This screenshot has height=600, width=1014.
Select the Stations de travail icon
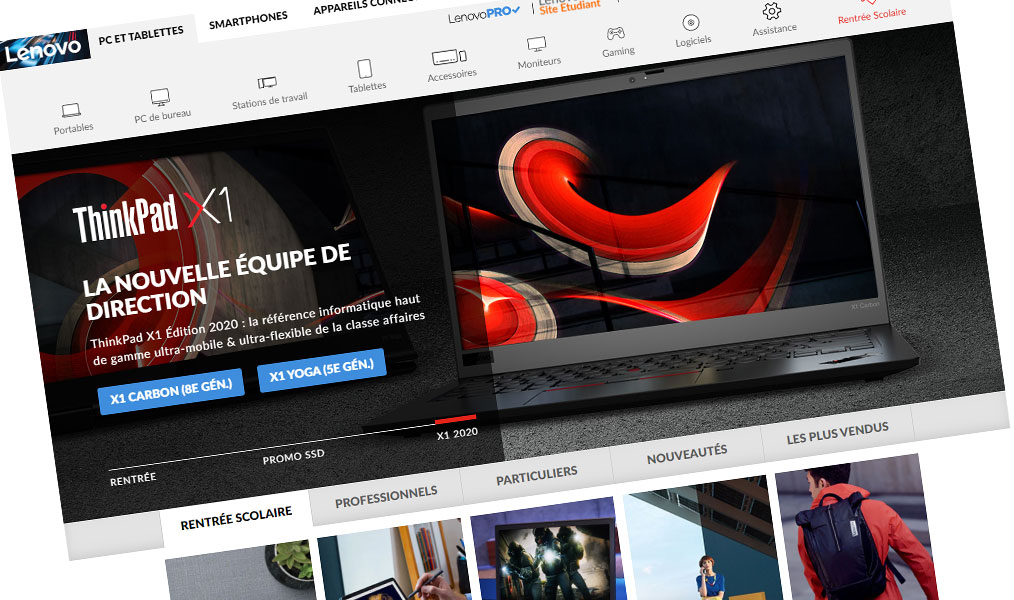(267, 82)
